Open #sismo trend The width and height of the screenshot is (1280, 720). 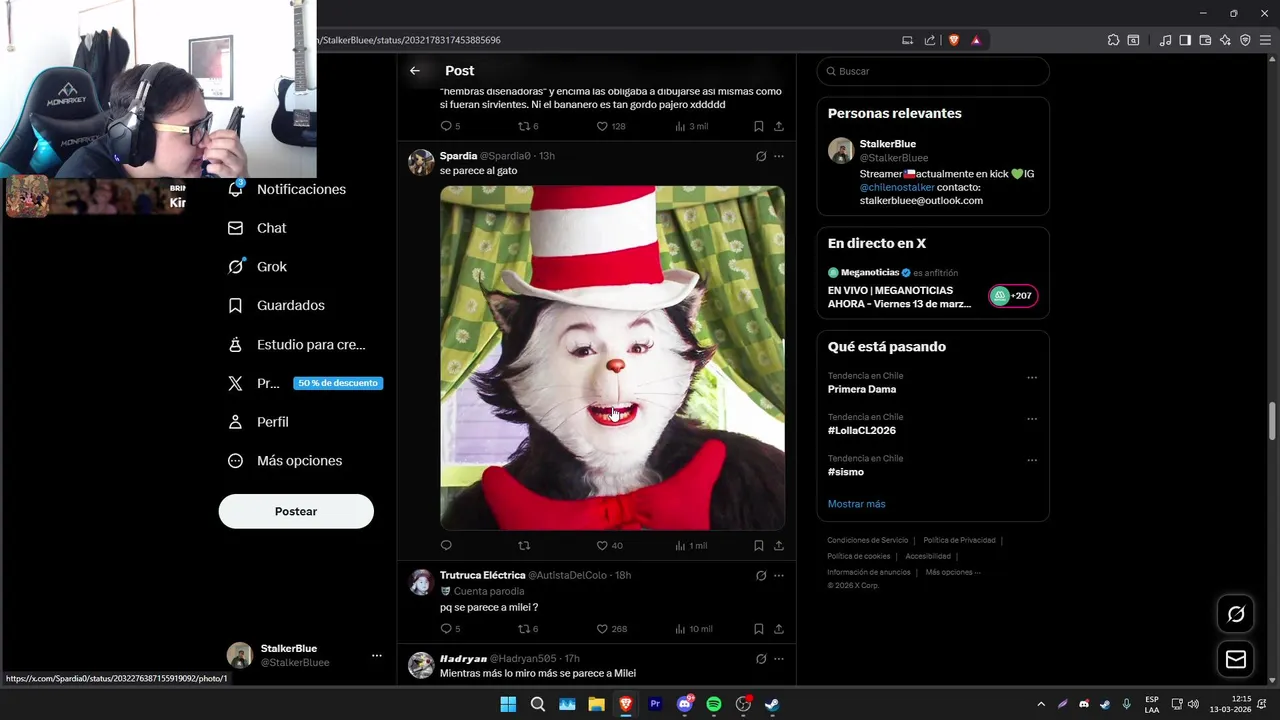coord(846,472)
